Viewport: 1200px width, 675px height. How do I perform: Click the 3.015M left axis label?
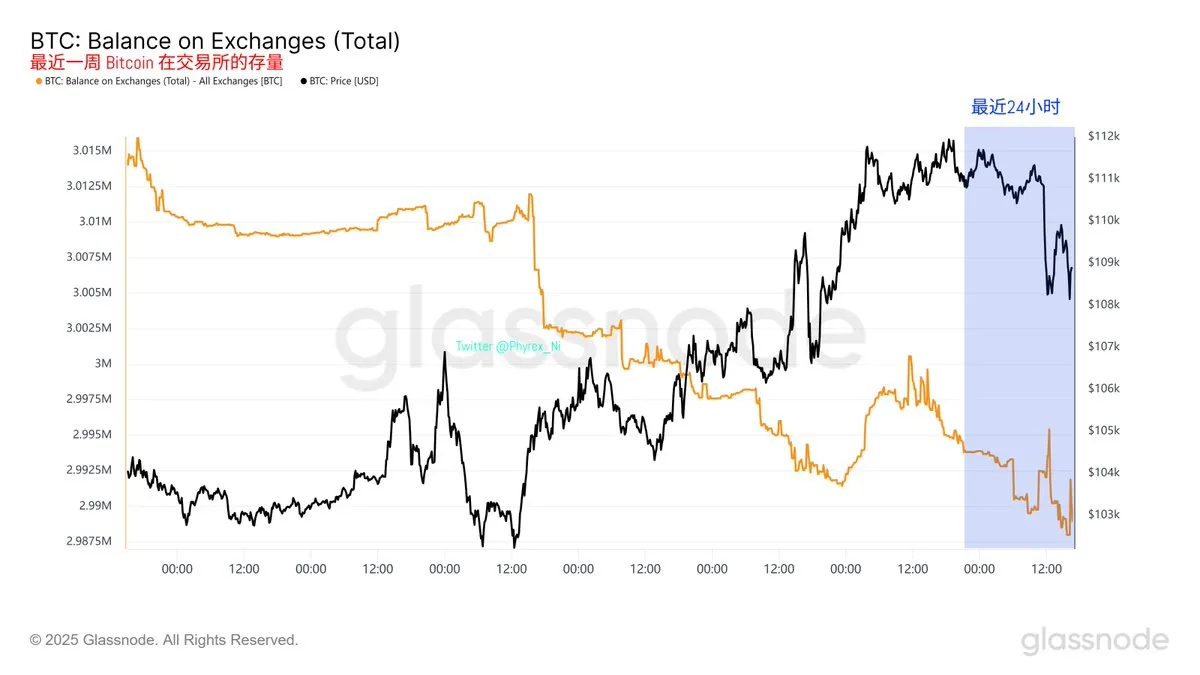(92, 150)
